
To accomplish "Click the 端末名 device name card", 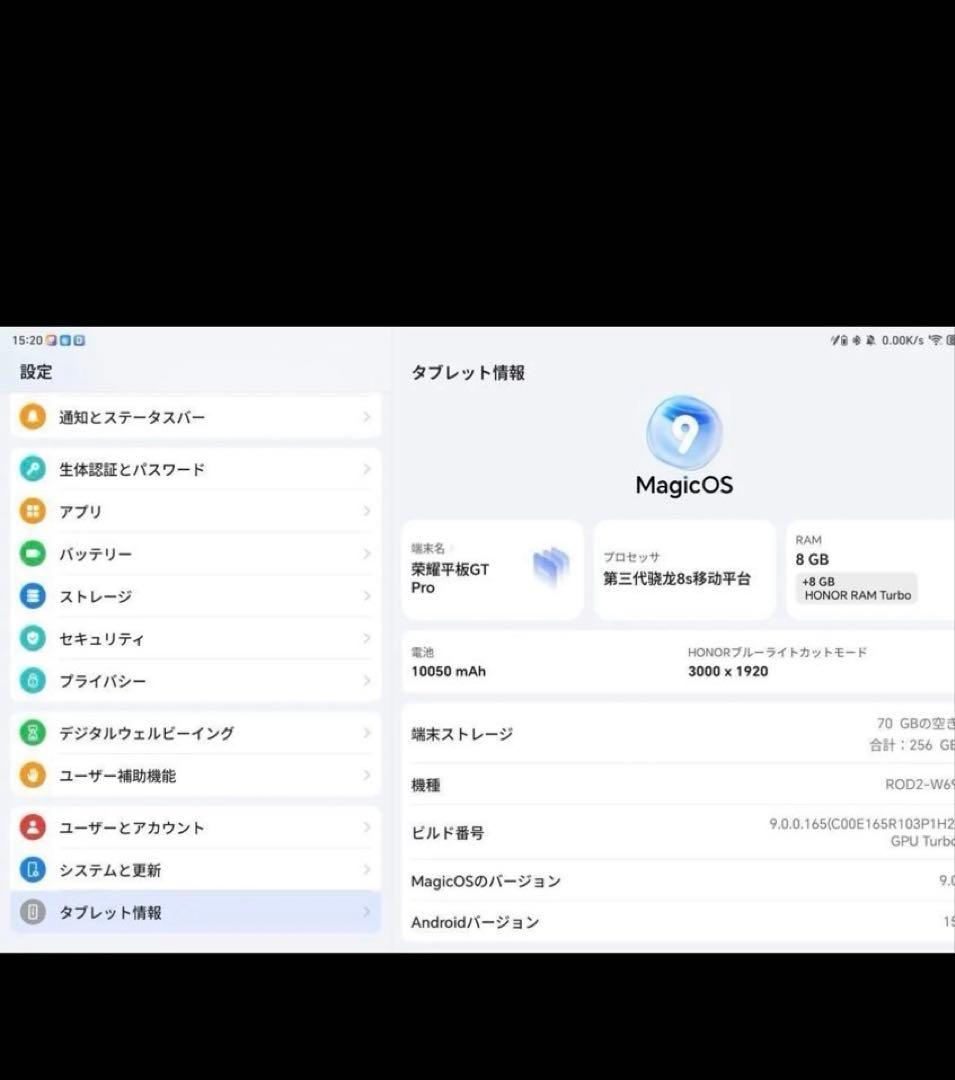I will point(492,570).
